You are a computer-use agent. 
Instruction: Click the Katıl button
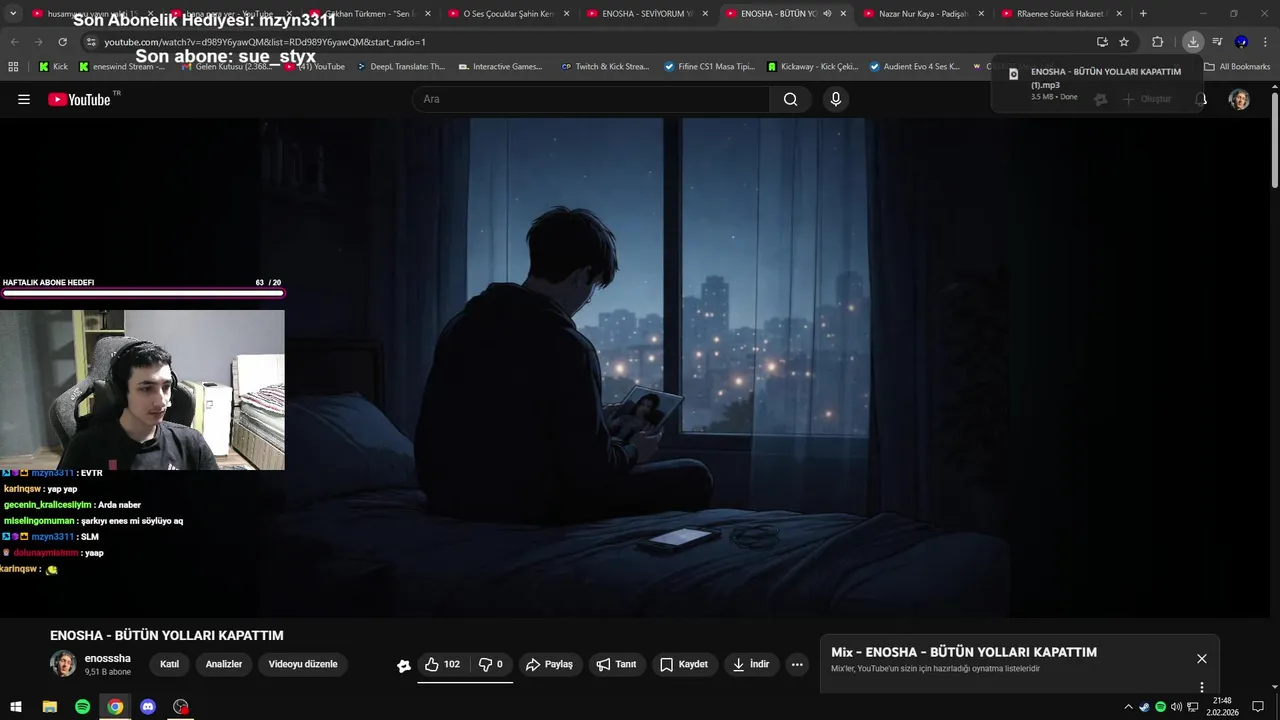point(170,664)
